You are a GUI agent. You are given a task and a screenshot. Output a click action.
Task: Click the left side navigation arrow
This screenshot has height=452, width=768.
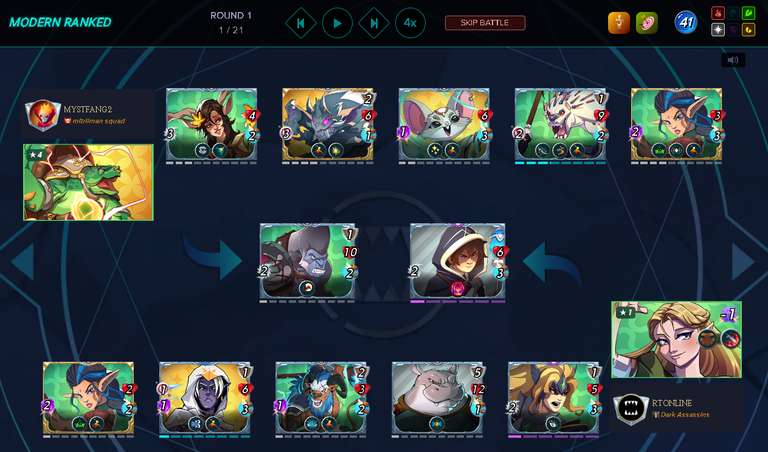(x=23, y=262)
